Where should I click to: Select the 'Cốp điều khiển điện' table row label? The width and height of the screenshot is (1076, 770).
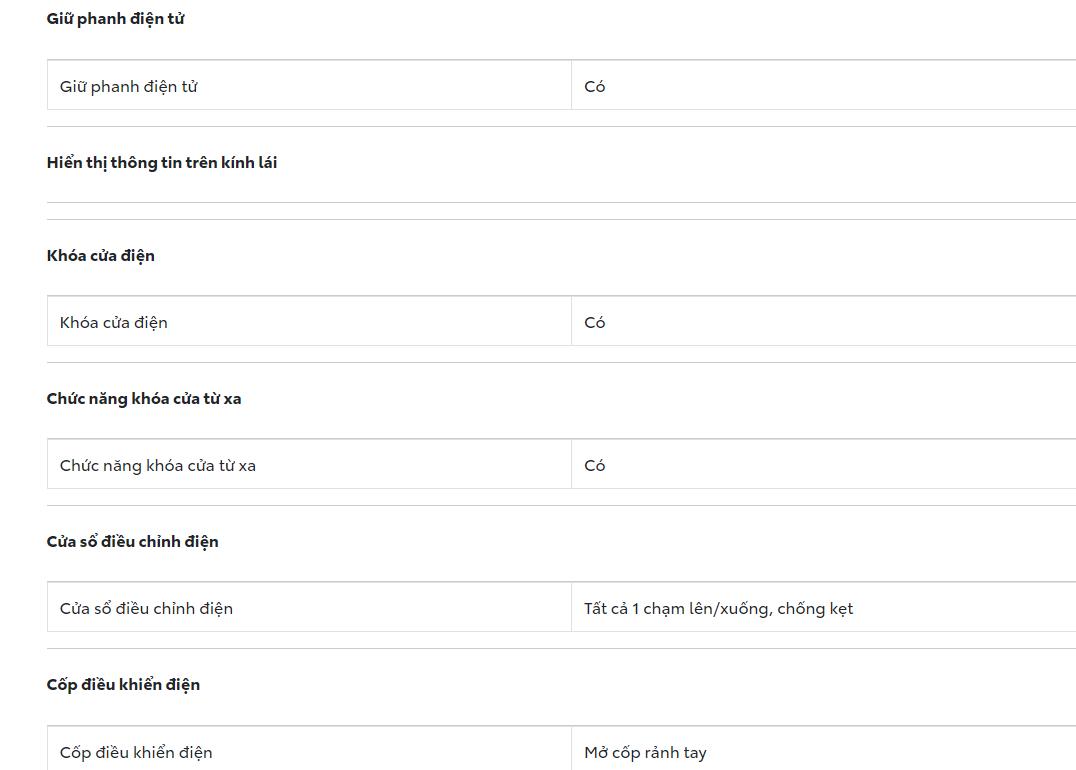[136, 753]
